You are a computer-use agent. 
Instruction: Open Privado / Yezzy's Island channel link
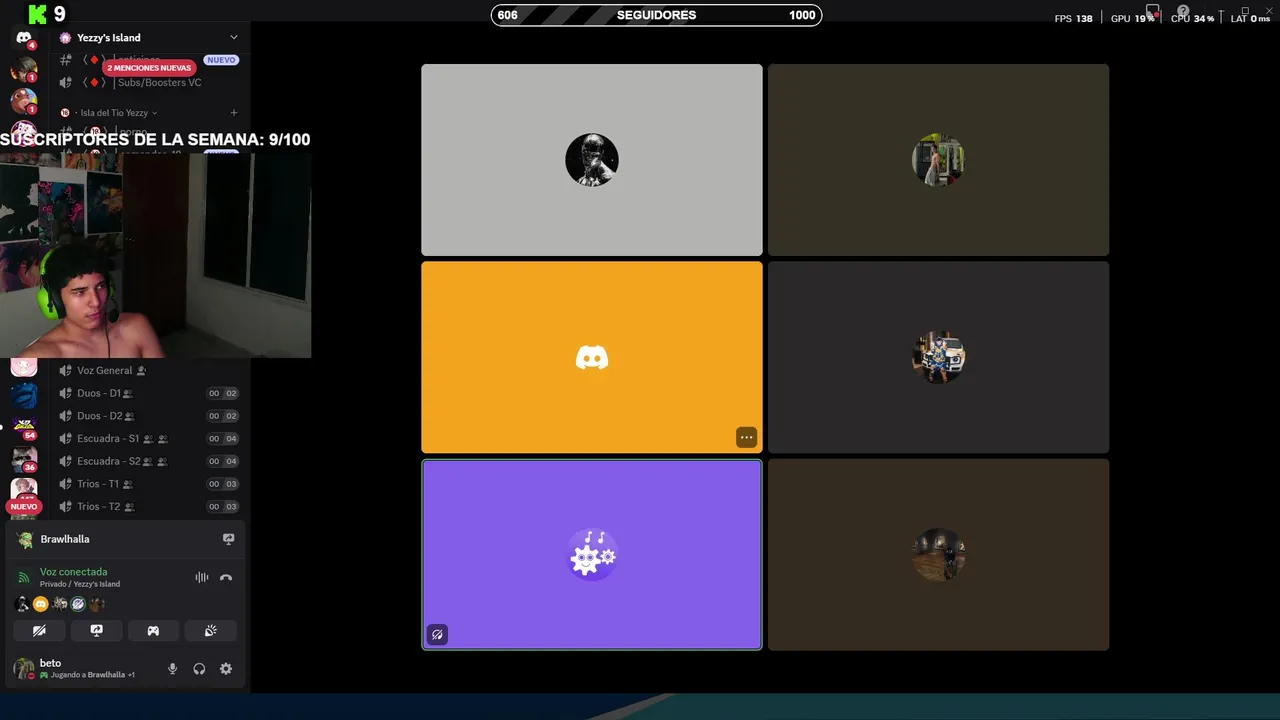click(x=80, y=584)
